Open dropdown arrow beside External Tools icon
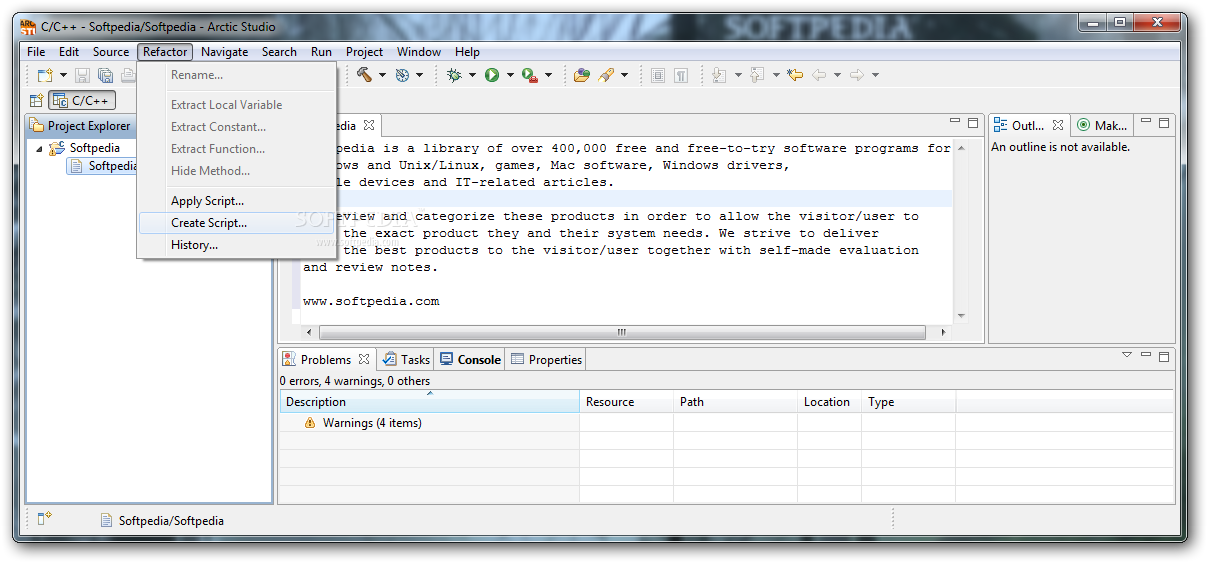This screenshot has width=1208, height=563. (x=548, y=75)
